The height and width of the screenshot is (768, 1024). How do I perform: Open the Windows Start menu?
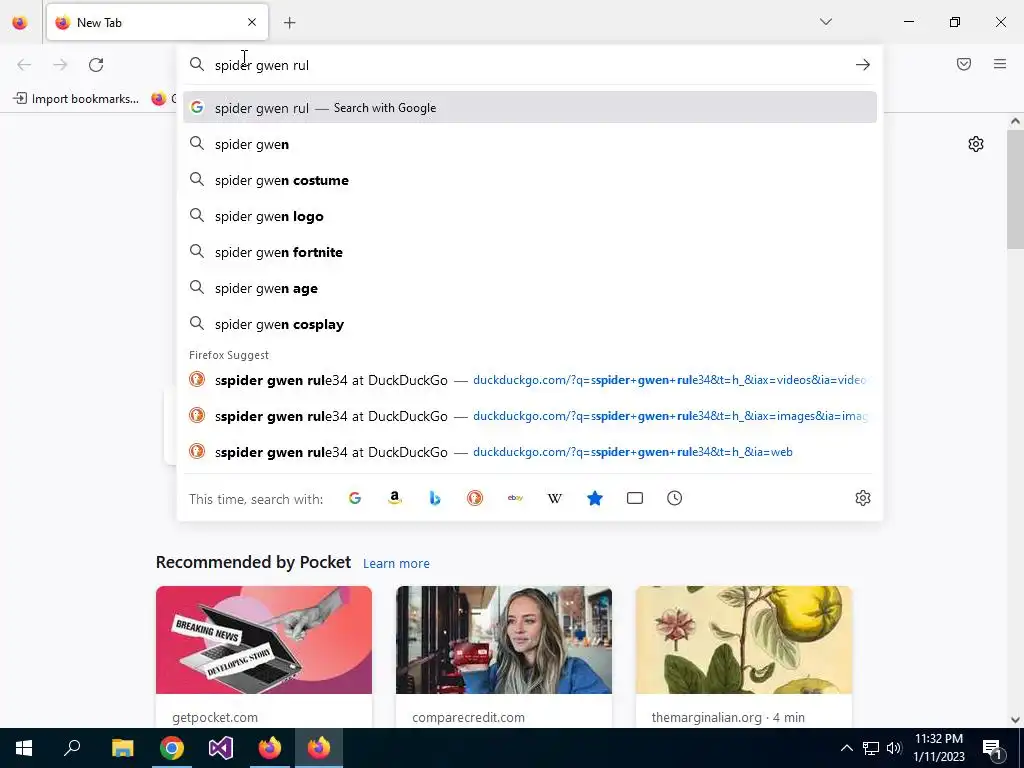[x=24, y=748]
